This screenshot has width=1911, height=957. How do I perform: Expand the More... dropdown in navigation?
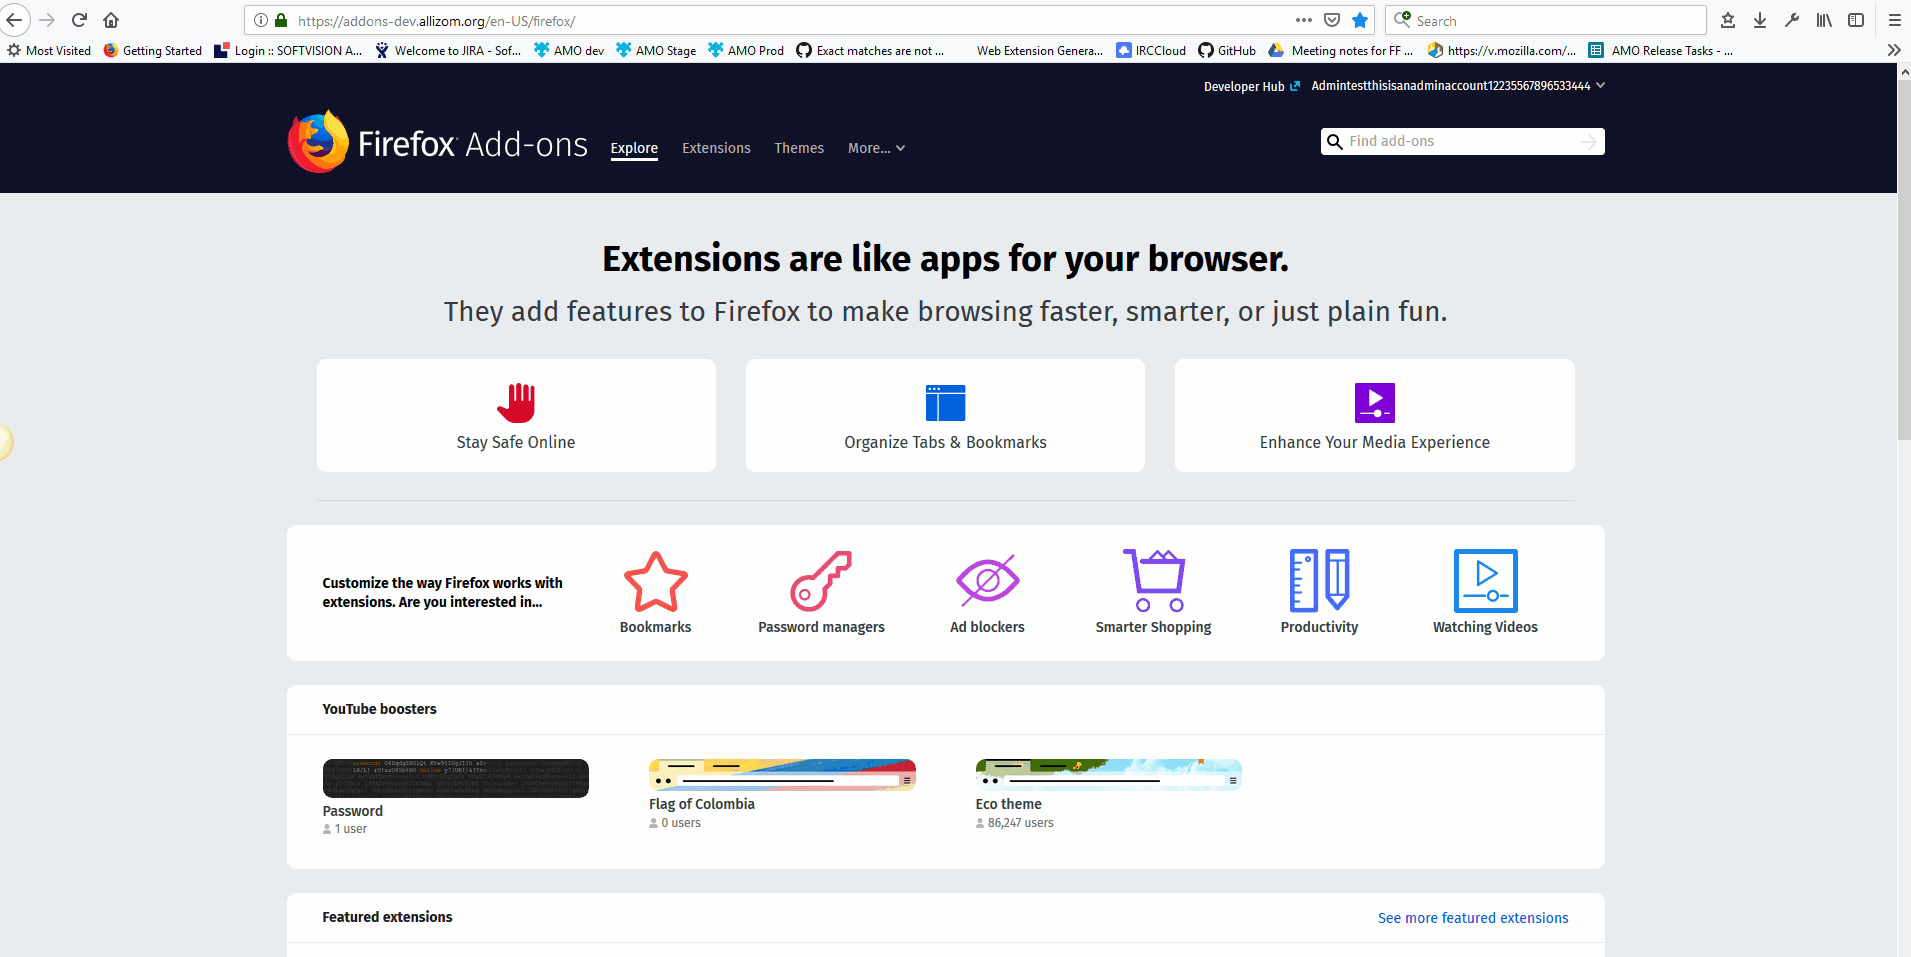pos(876,148)
